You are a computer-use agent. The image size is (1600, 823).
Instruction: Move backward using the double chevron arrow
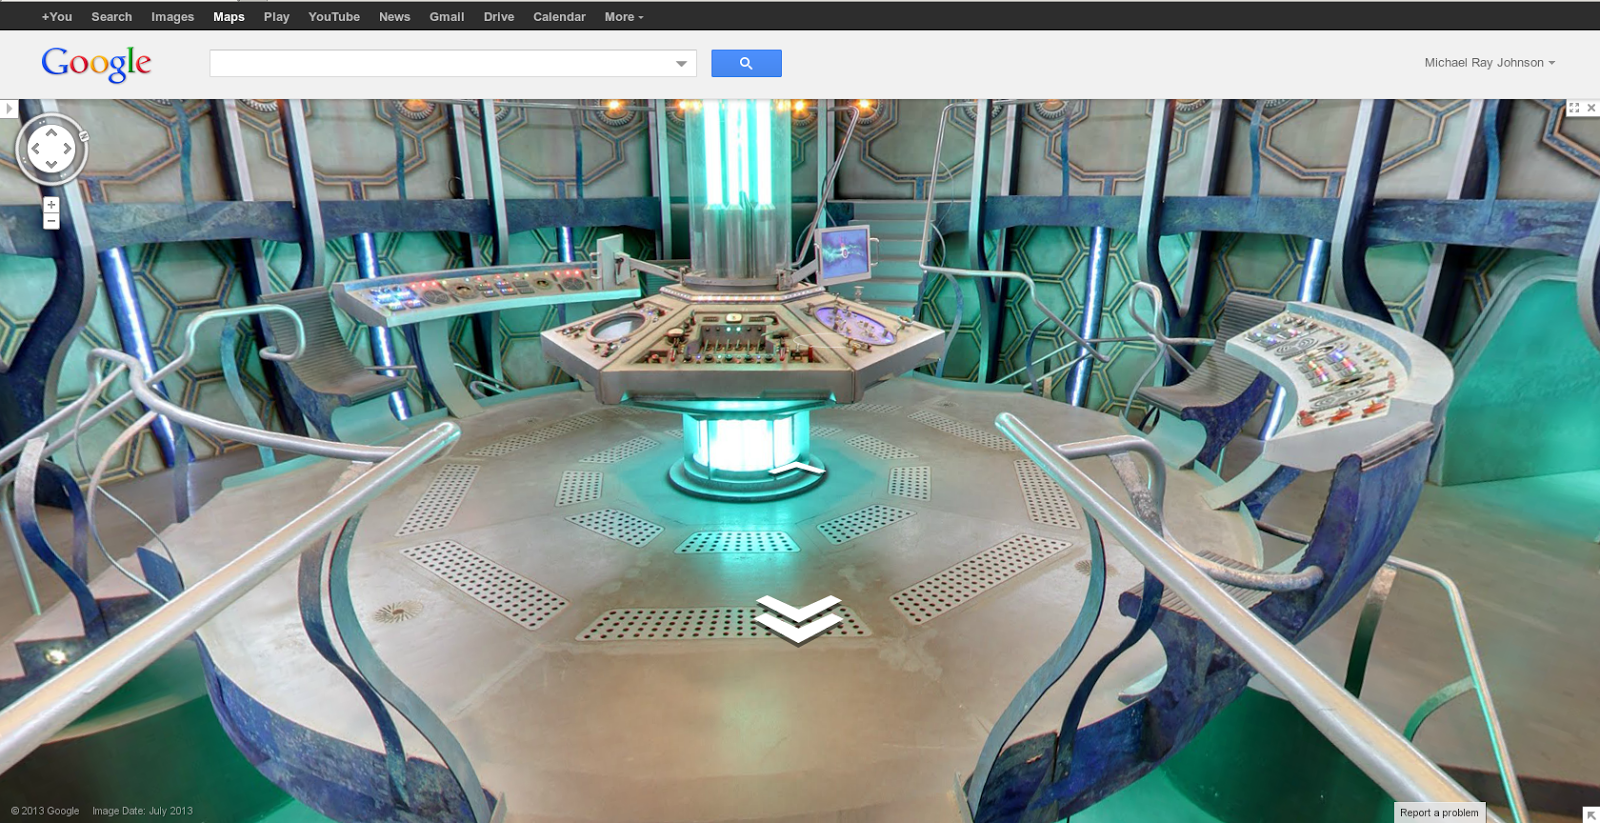(x=798, y=619)
